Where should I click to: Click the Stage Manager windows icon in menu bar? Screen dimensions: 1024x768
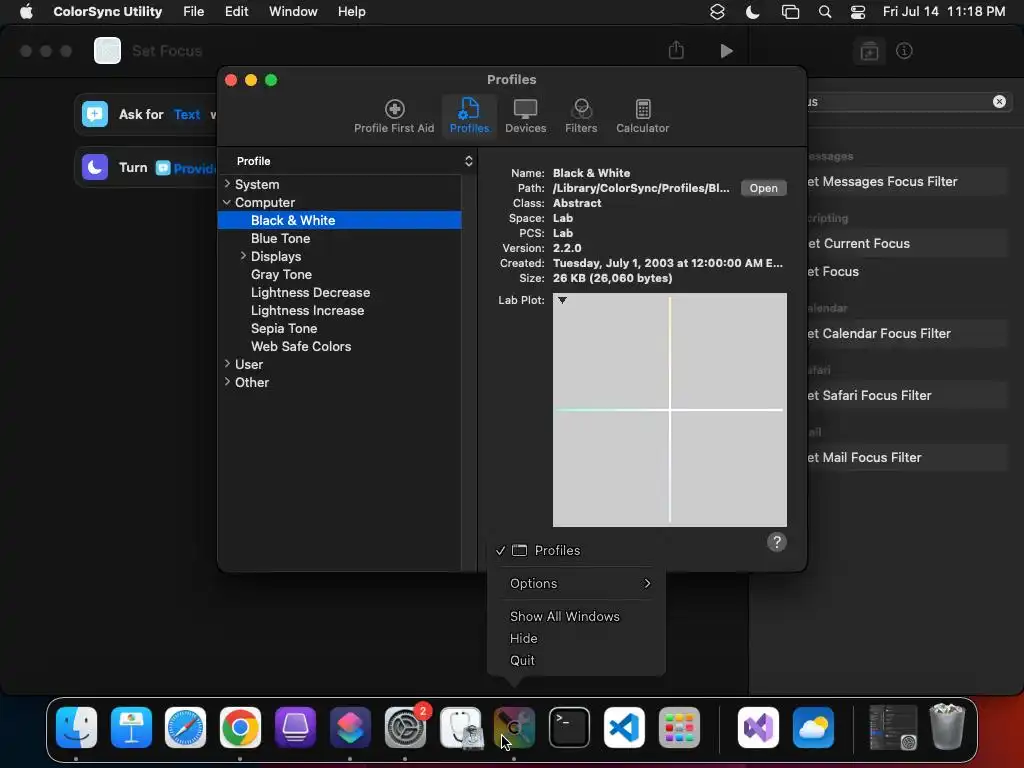(790, 12)
